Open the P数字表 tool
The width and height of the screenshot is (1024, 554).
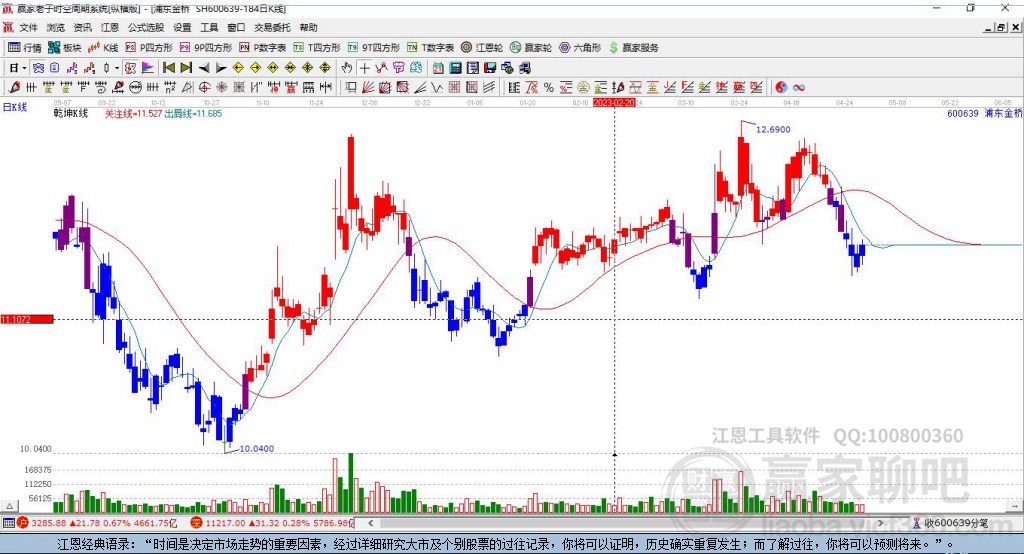click(263, 48)
